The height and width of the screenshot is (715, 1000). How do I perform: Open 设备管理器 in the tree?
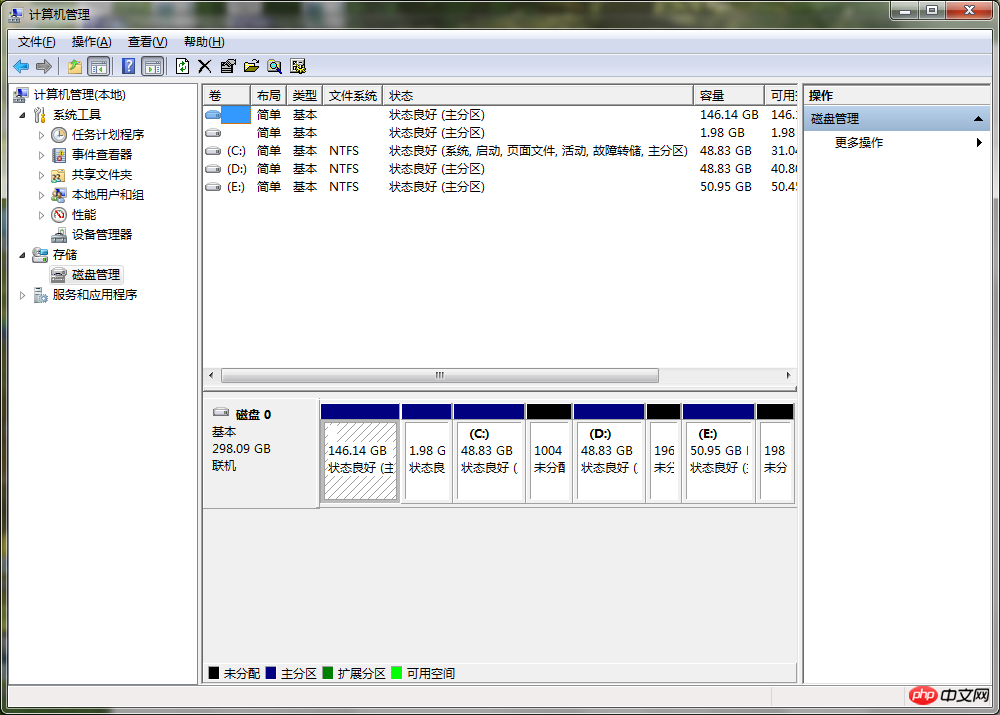pyautogui.click(x=101, y=235)
